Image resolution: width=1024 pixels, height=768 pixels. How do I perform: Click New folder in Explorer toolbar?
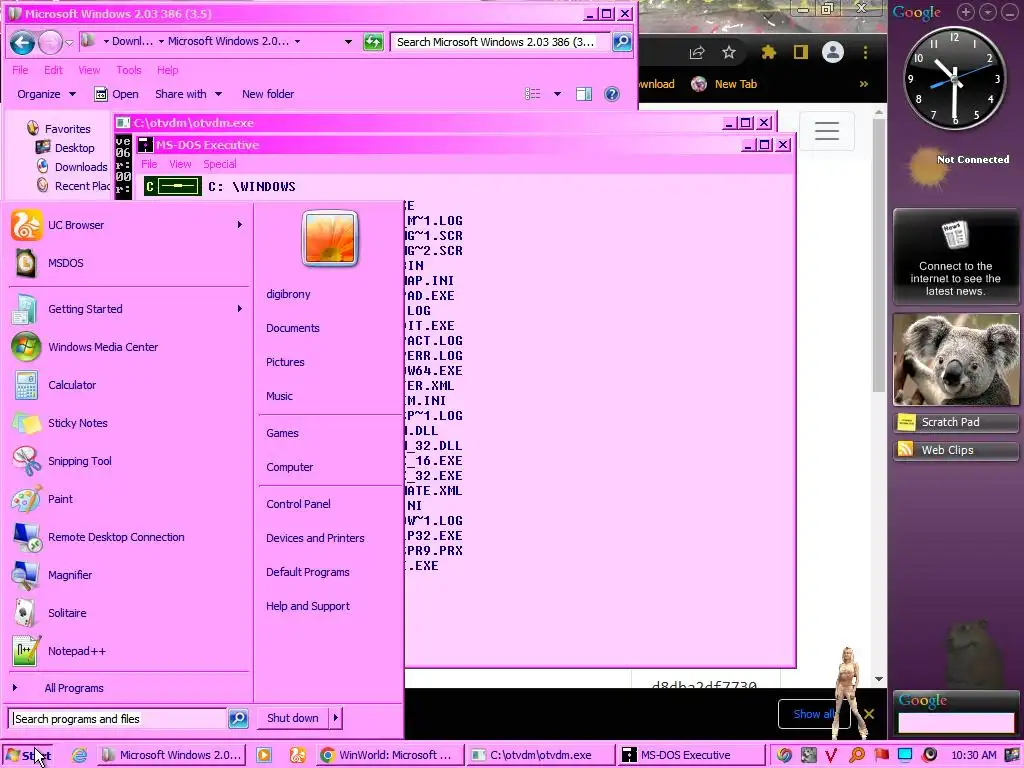pos(268,94)
